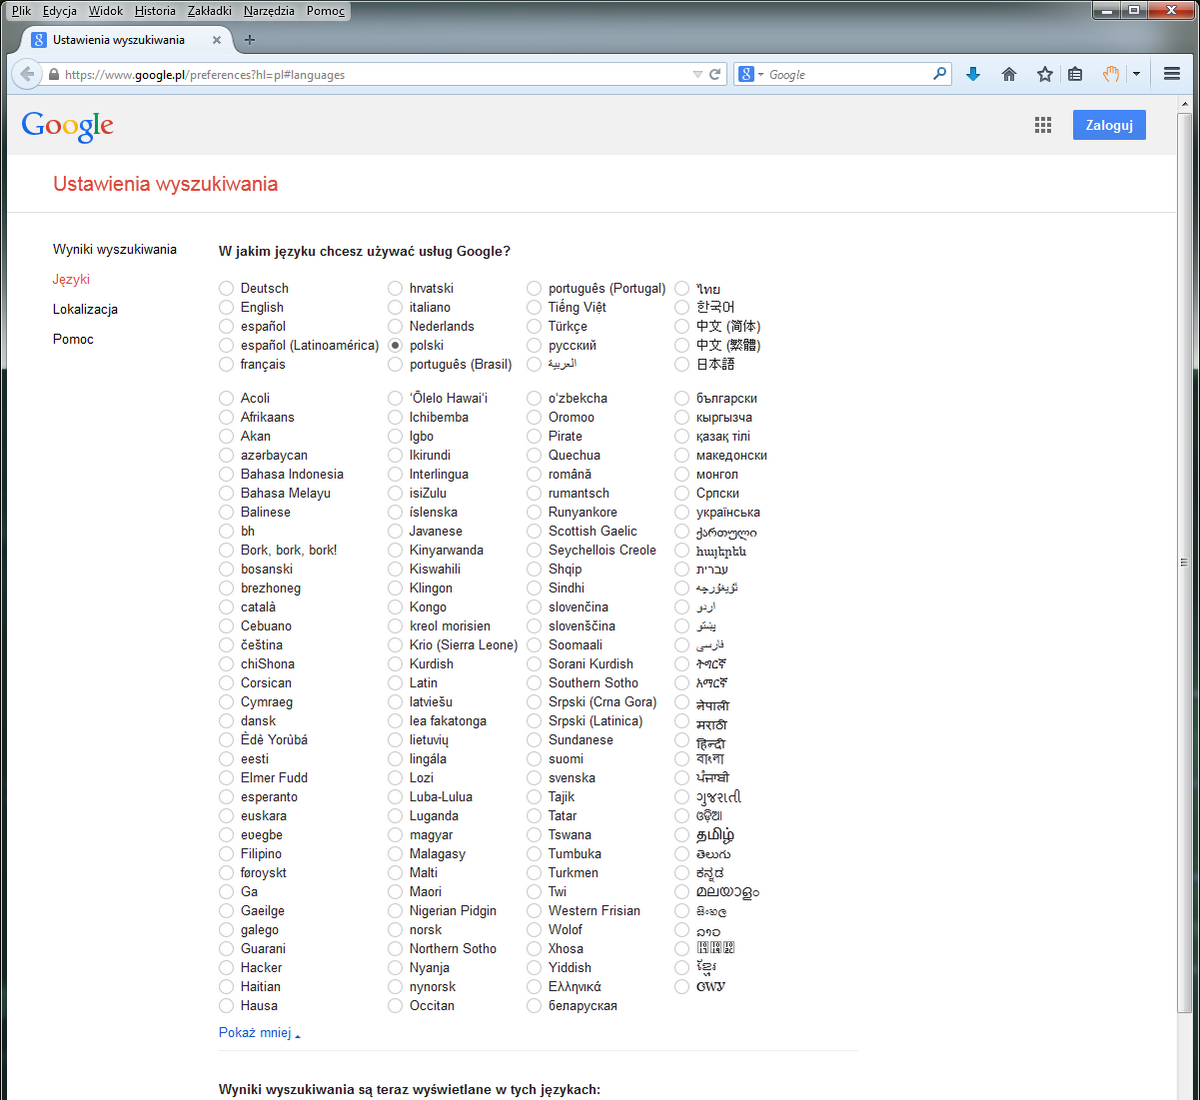The image size is (1200, 1100).
Task: Select the русский radio button
Action: point(534,345)
